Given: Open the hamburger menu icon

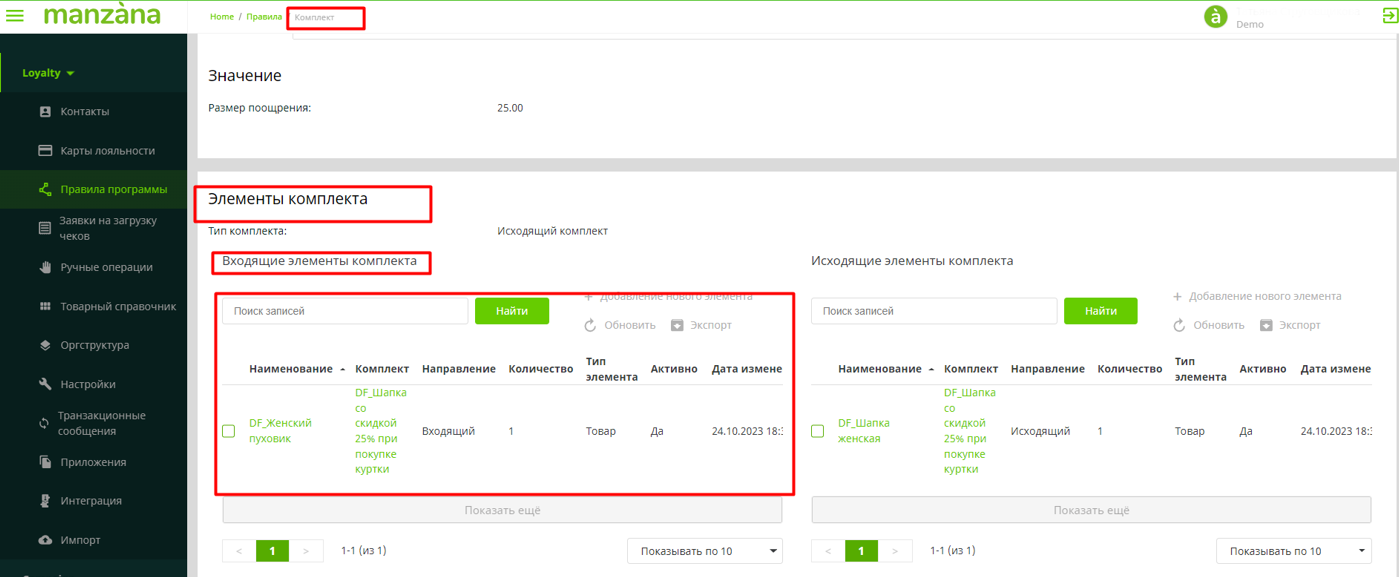Looking at the screenshot, I should coord(15,16).
